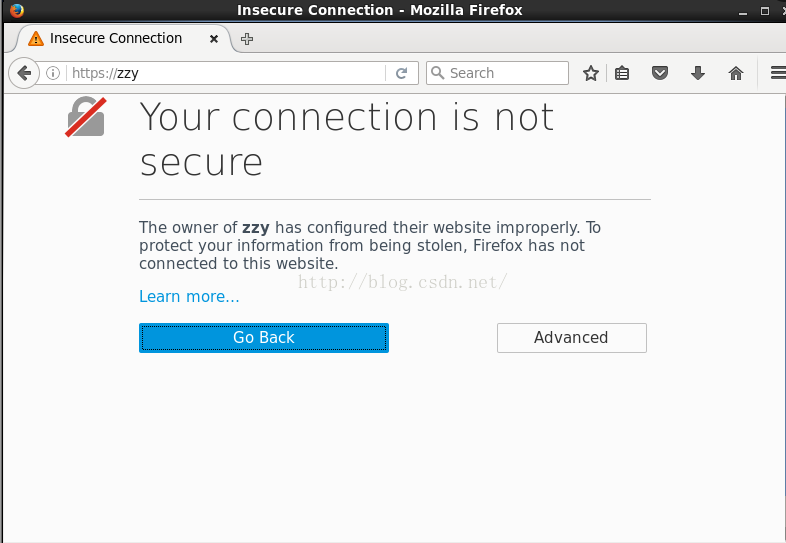Bookmark this page with the star icon
786x543 pixels.
pos(591,73)
